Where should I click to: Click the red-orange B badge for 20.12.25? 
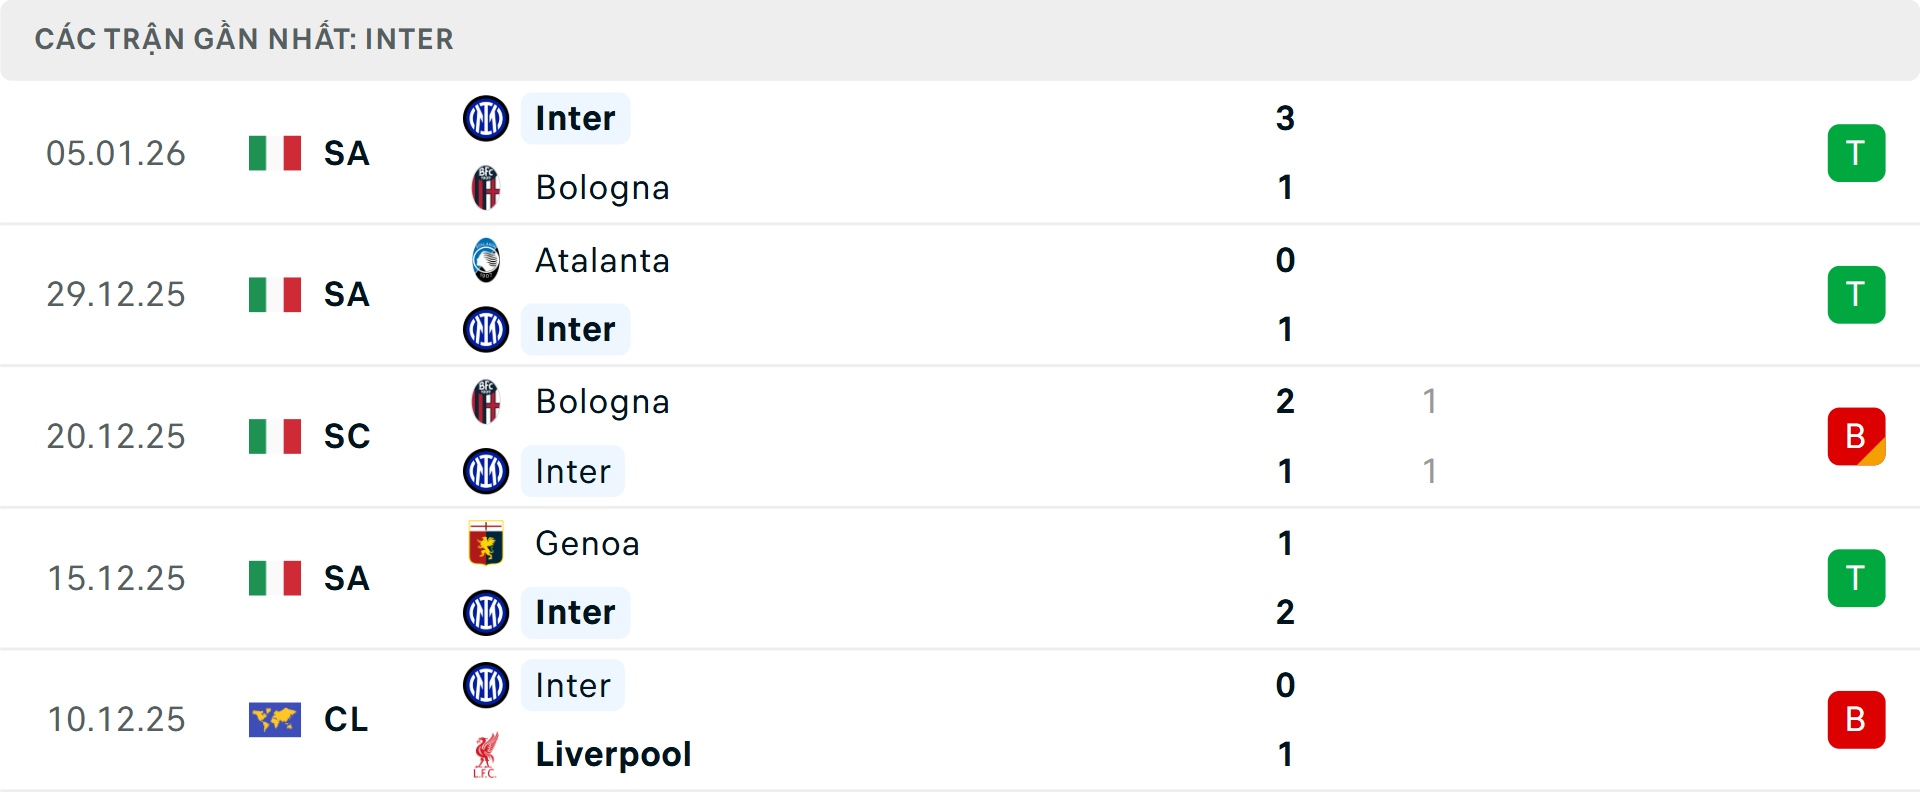(x=1856, y=436)
